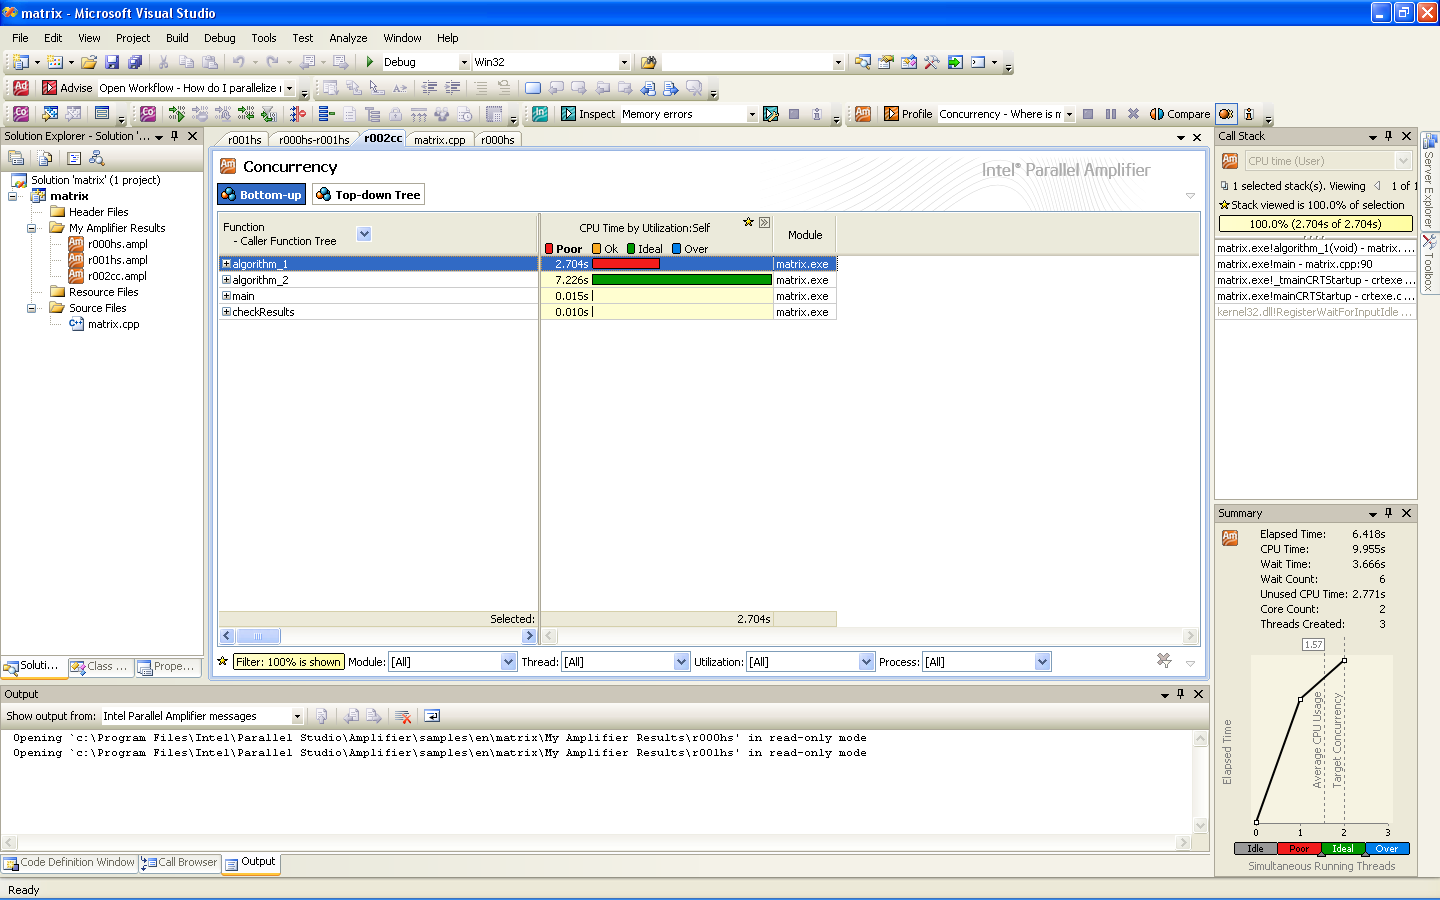
Task: Click the Open File folder icon
Action: 89,62
